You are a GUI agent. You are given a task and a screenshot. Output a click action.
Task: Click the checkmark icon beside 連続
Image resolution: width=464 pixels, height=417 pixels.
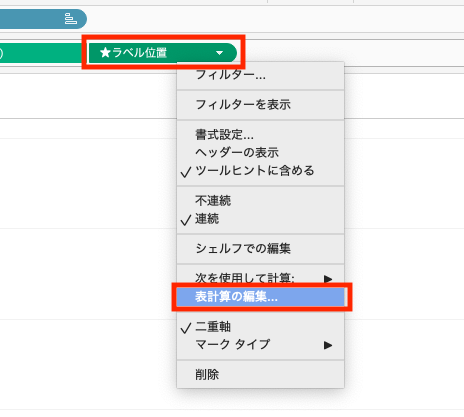186,220
